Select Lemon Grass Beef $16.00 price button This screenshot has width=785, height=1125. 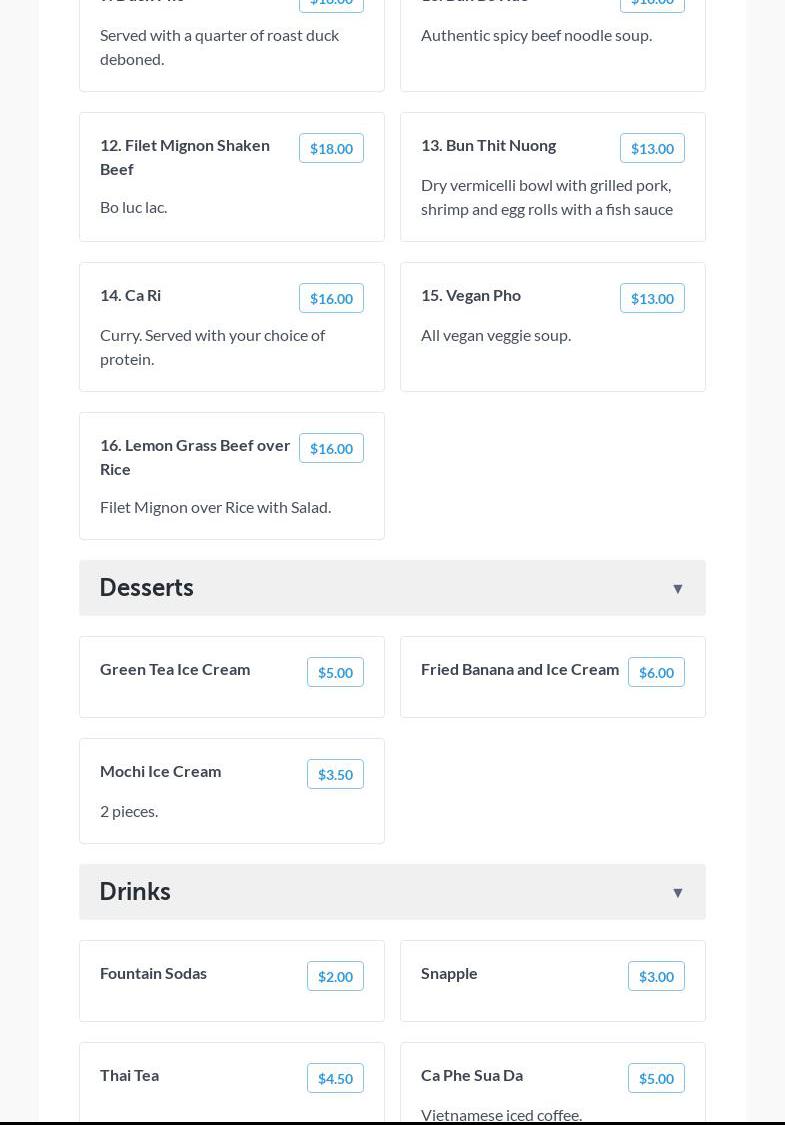331,448
